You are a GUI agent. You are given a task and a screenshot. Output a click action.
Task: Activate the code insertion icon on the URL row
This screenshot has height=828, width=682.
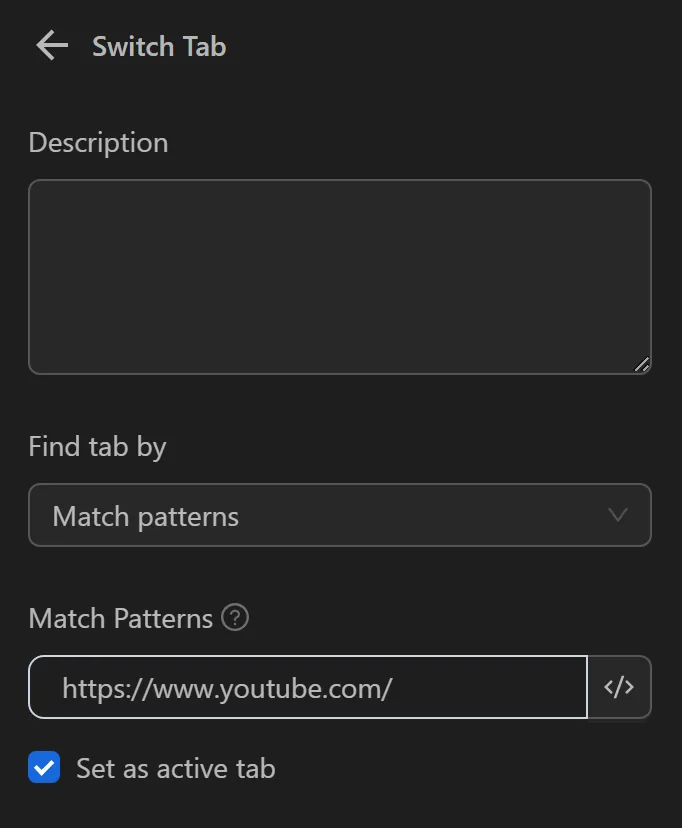pyautogui.click(x=619, y=687)
